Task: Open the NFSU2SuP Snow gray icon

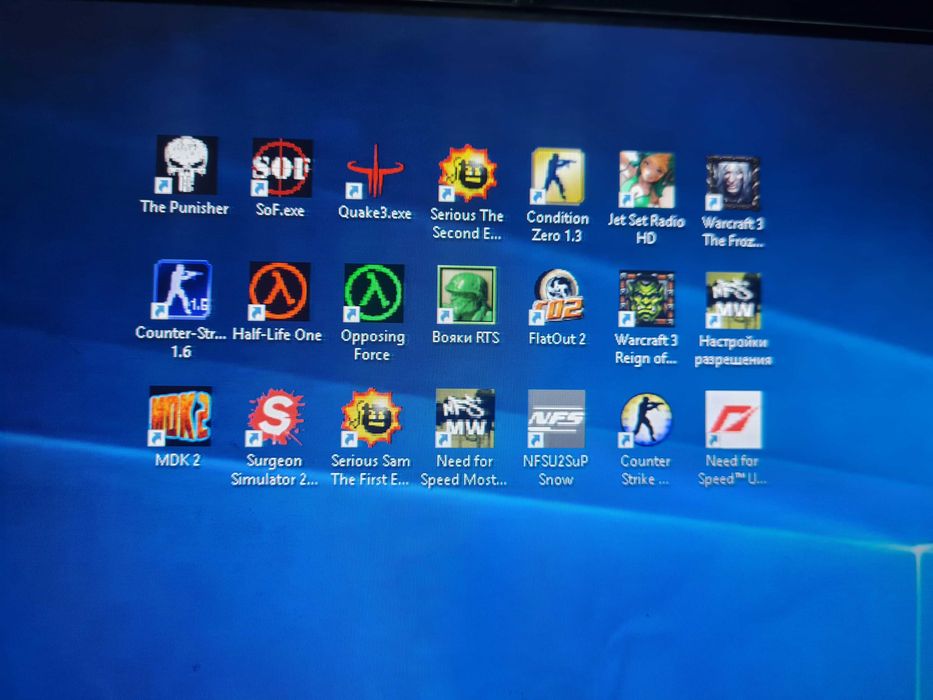Action: [556, 419]
